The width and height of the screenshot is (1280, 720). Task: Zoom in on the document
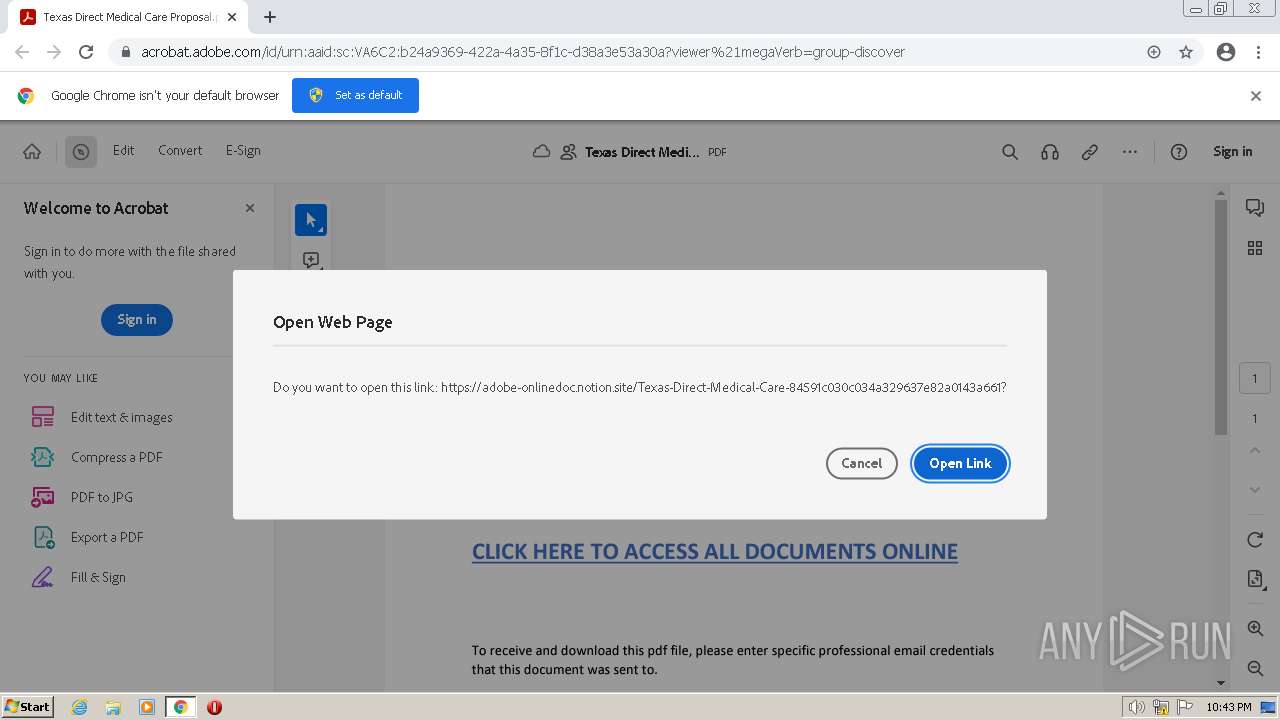[1255, 629]
